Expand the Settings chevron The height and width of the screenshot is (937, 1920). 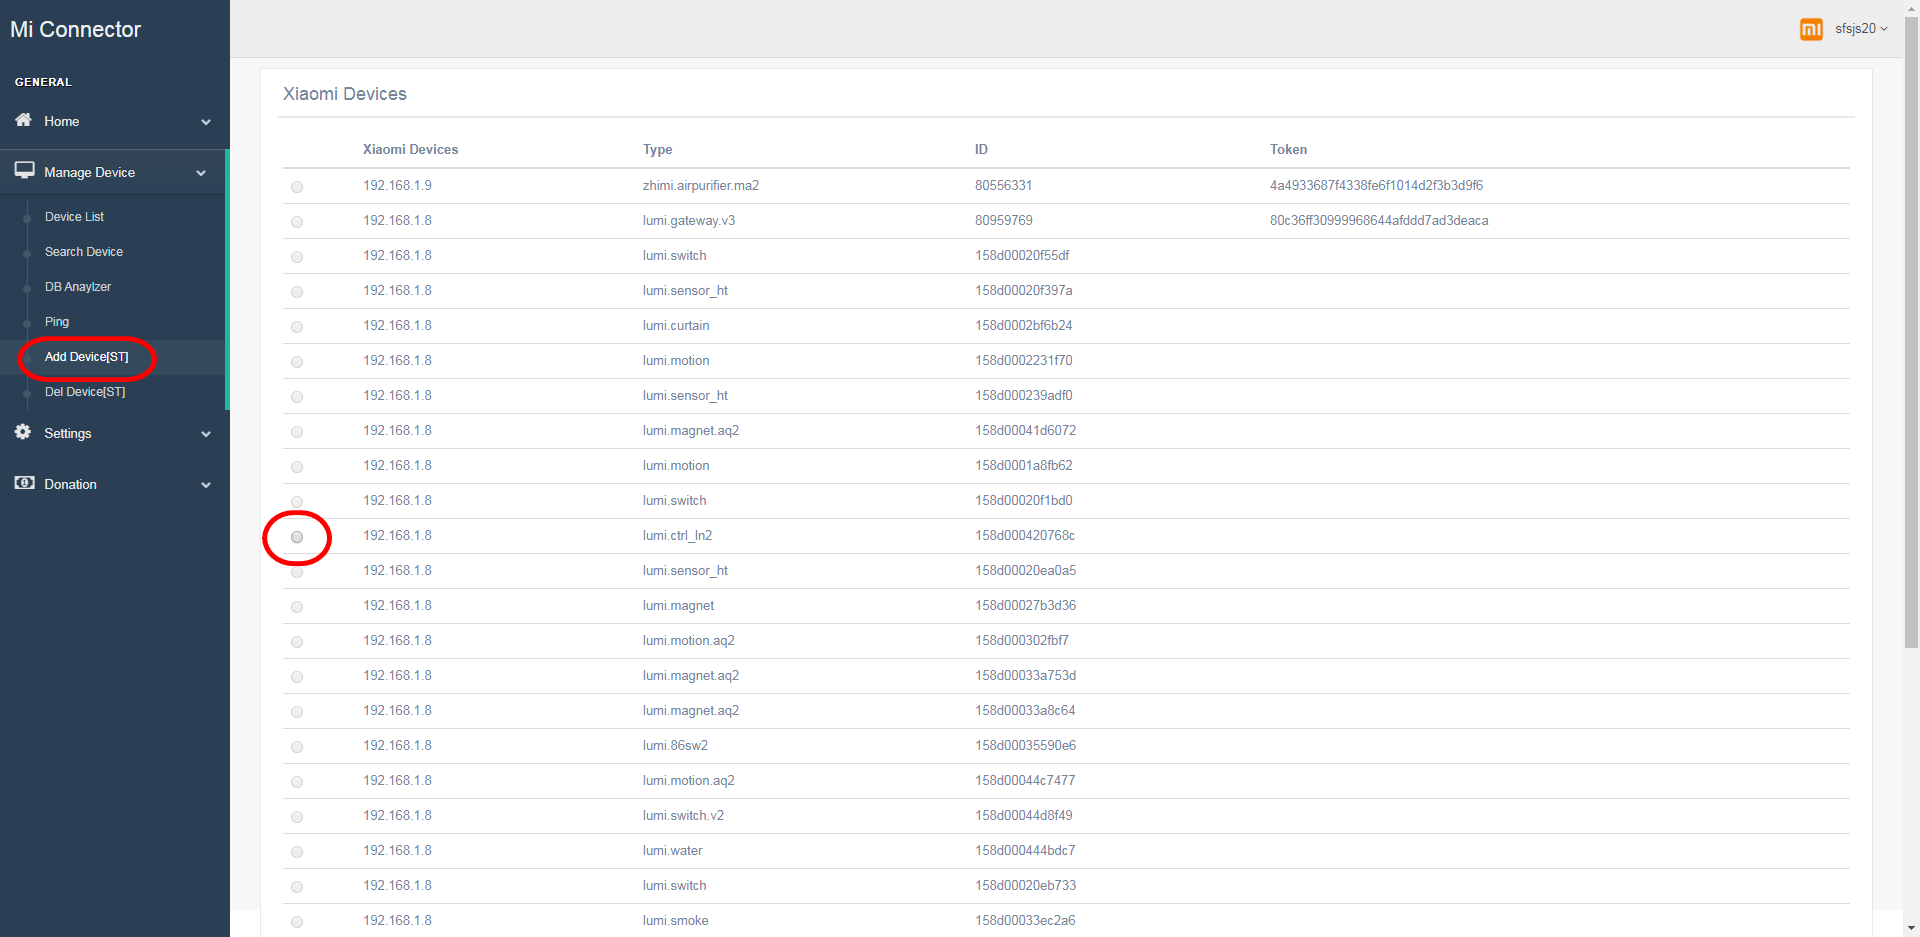[x=206, y=434]
